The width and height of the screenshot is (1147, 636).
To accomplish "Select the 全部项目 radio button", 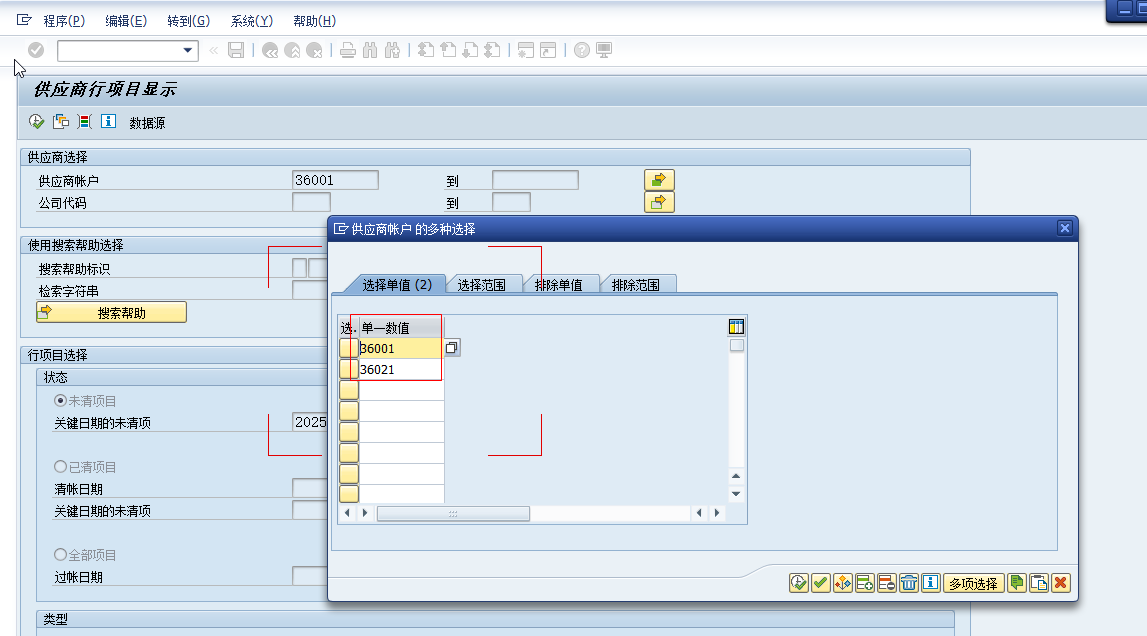I will click(61, 554).
